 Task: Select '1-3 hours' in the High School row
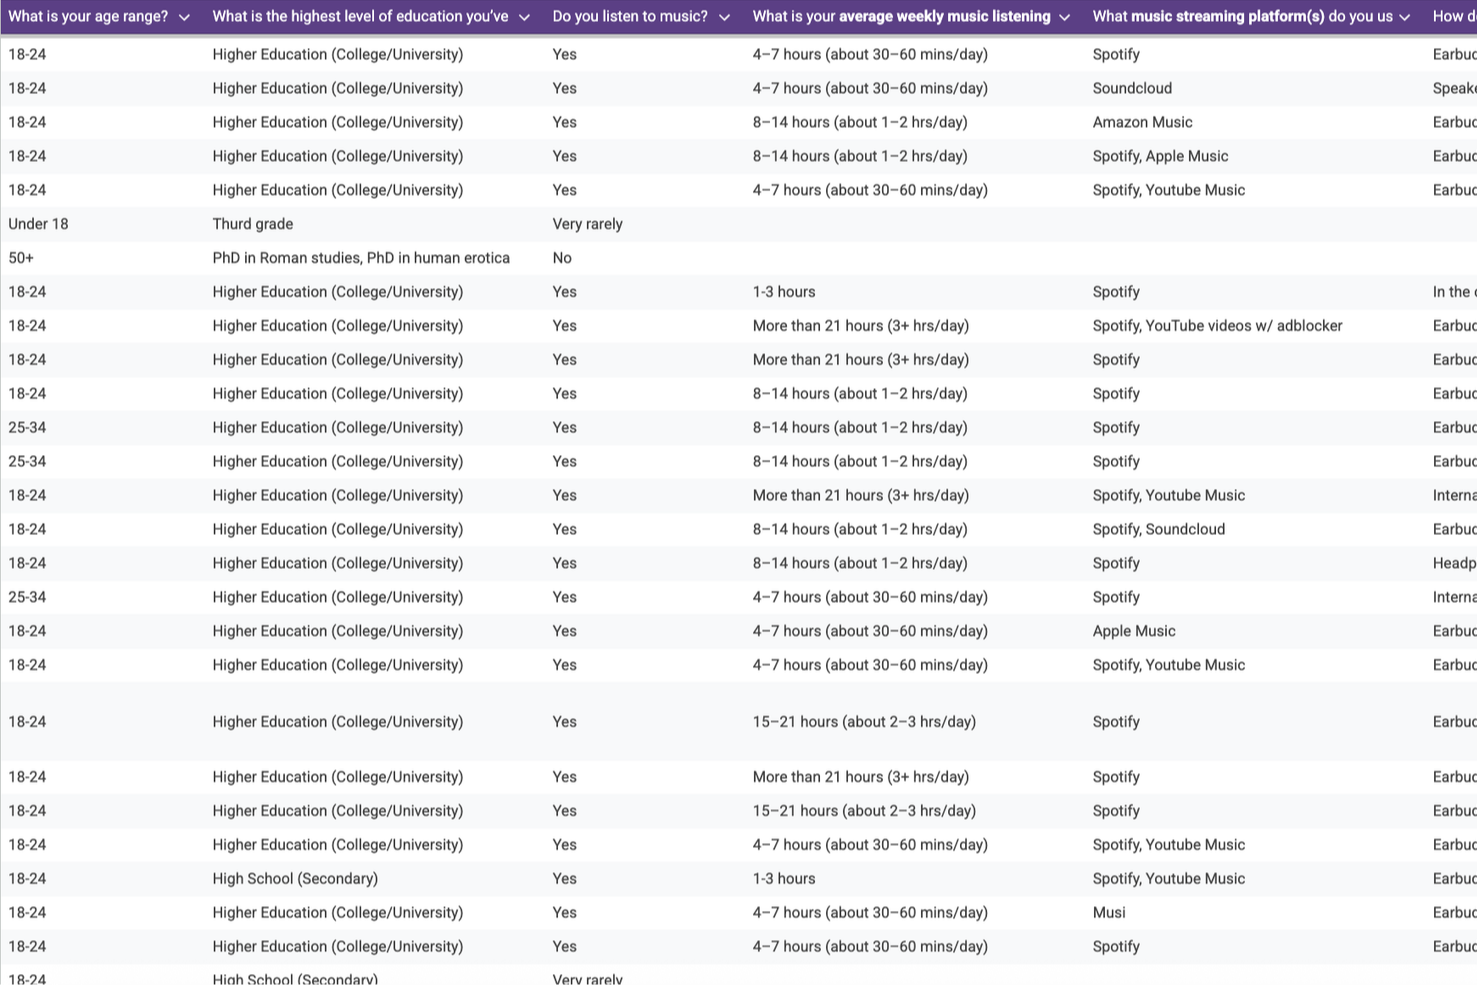784,878
